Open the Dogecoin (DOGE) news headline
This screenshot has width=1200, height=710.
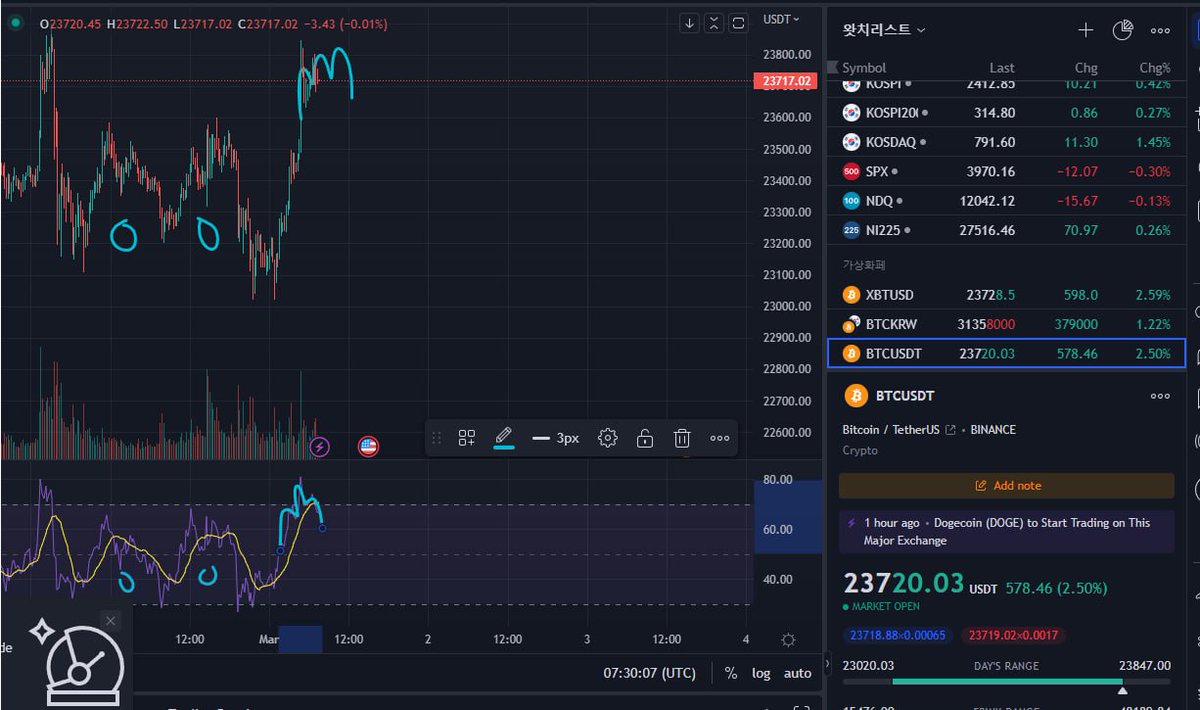click(x=1007, y=531)
